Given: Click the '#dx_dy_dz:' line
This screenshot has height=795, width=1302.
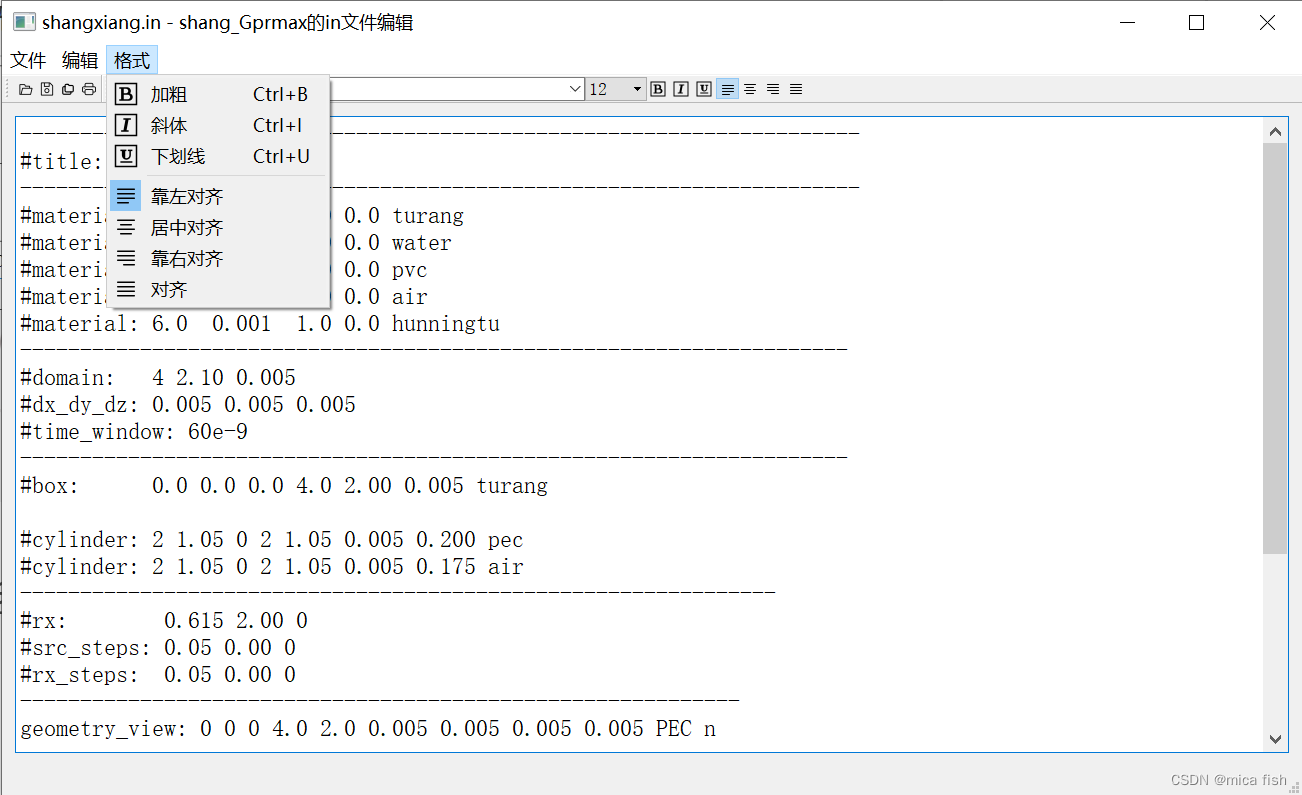Looking at the screenshot, I should point(188,404).
